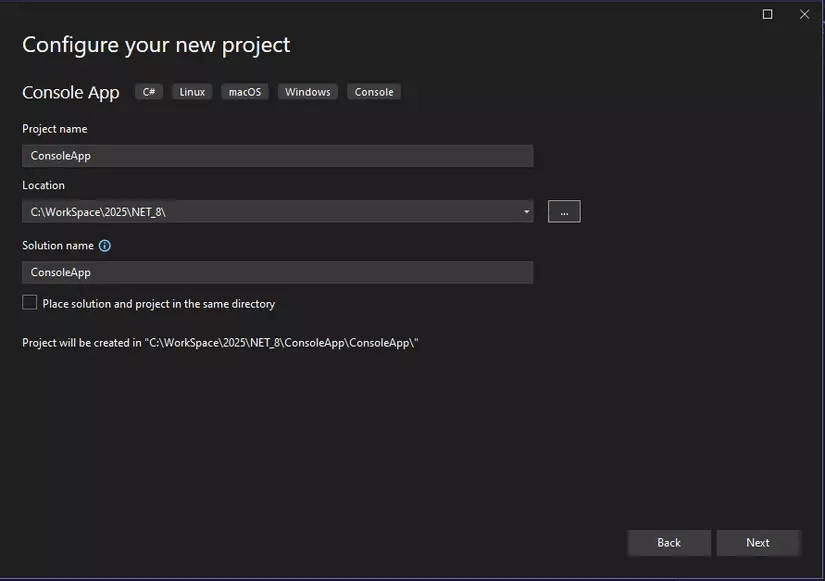This screenshot has height=581, width=825.
Task: Close the Configure your new project dialog
Action: pyautogui.click(x=805, y=14)
